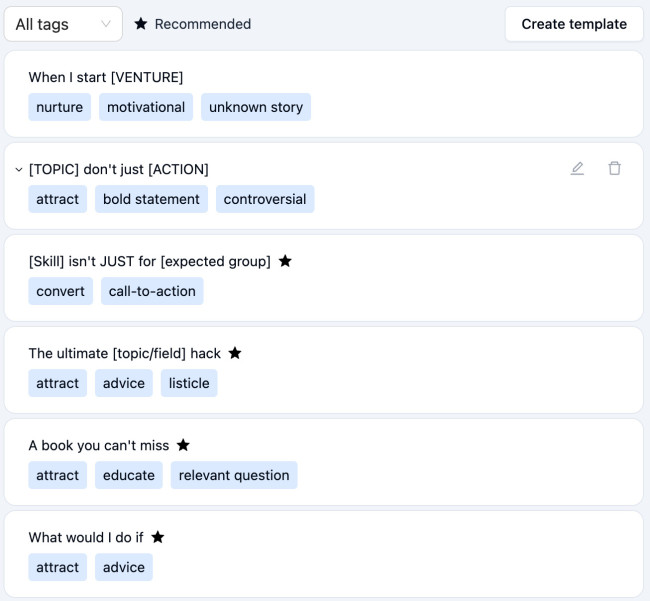Click the pencil edit icon on TOPIC template

click(577, 168)
